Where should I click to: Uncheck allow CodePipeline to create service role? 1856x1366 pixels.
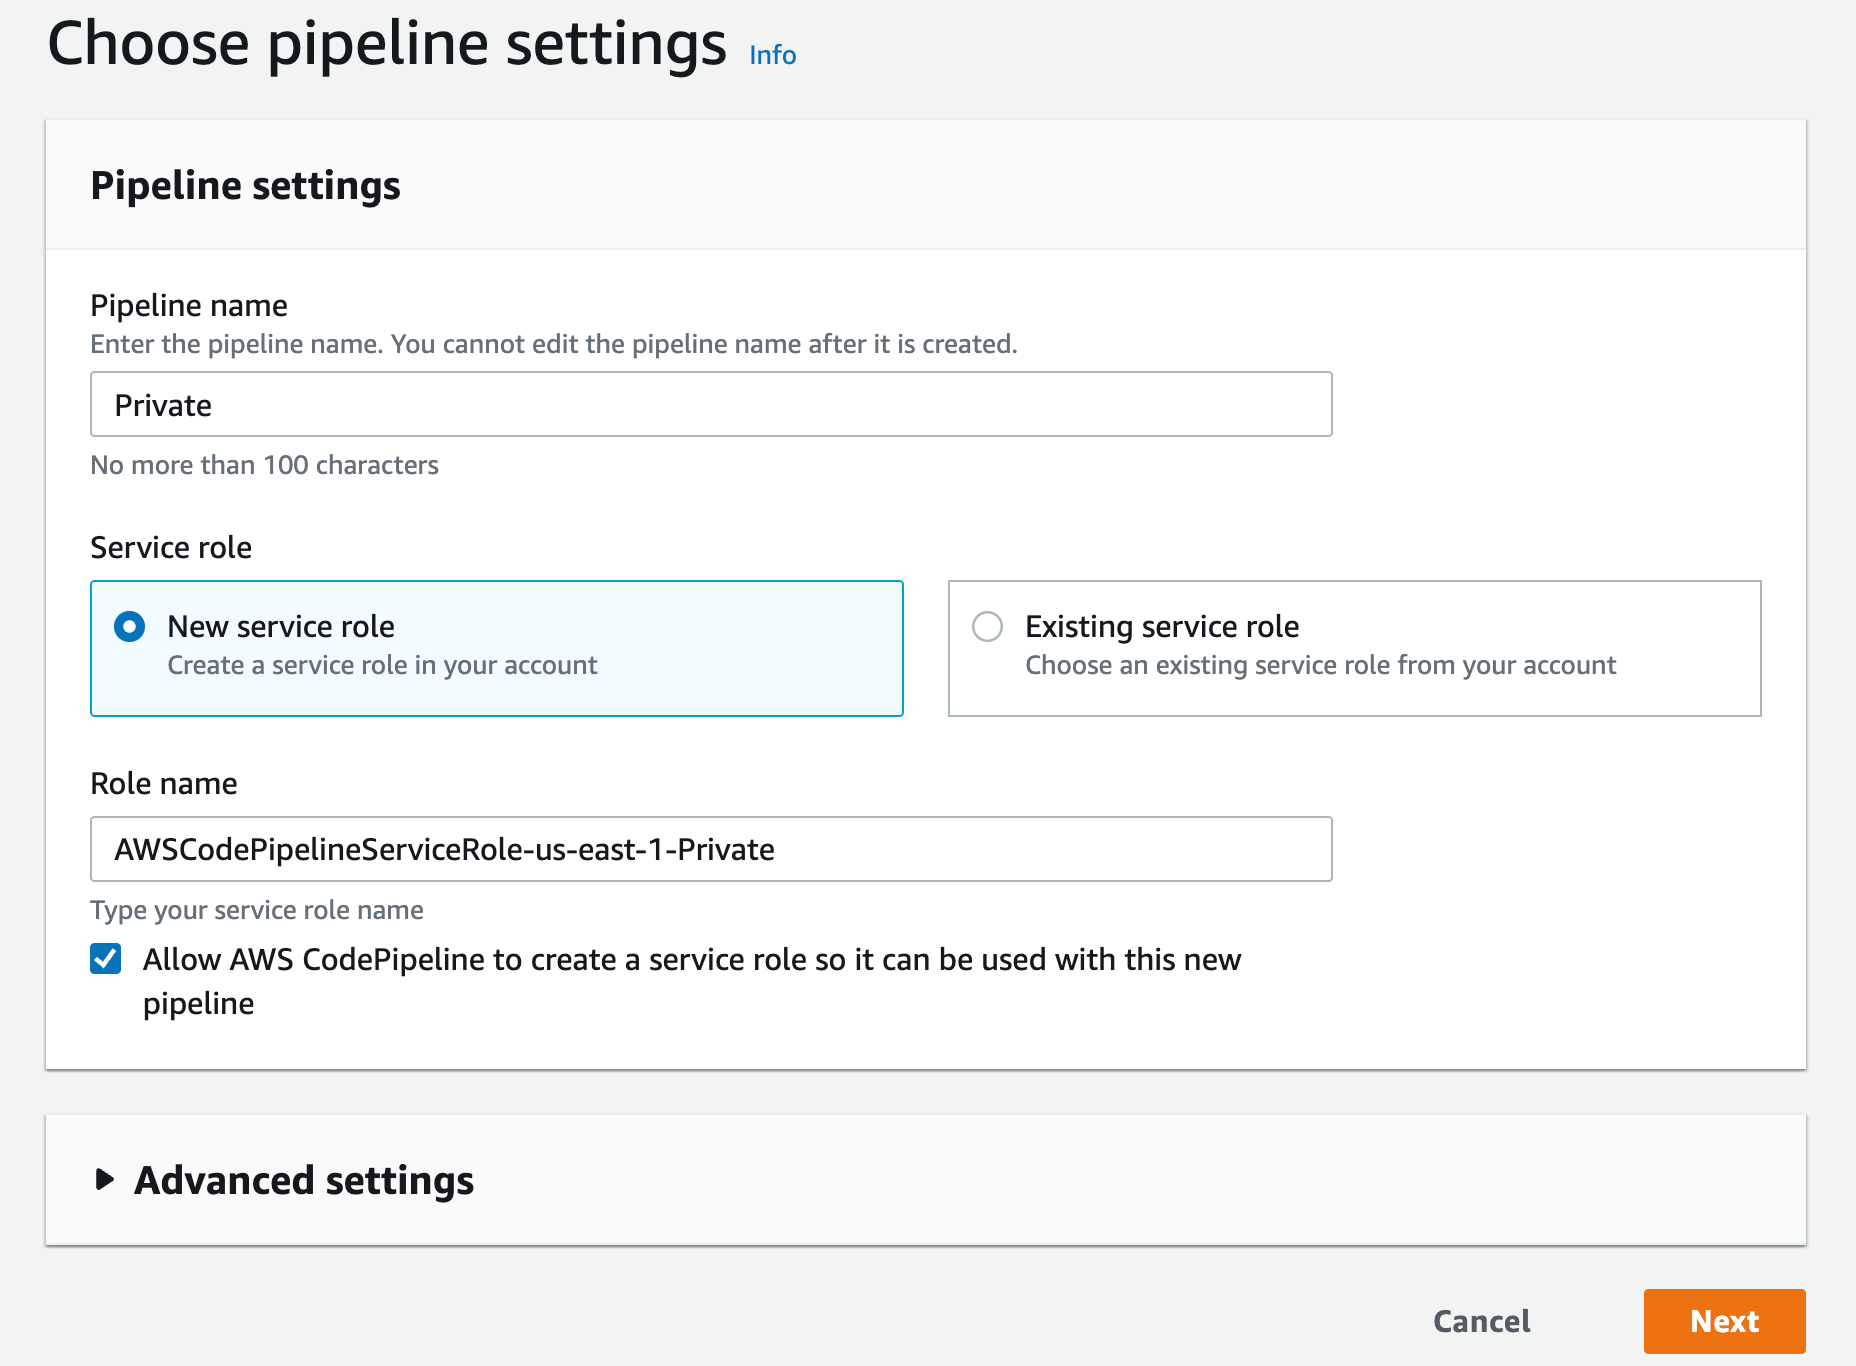105,959
